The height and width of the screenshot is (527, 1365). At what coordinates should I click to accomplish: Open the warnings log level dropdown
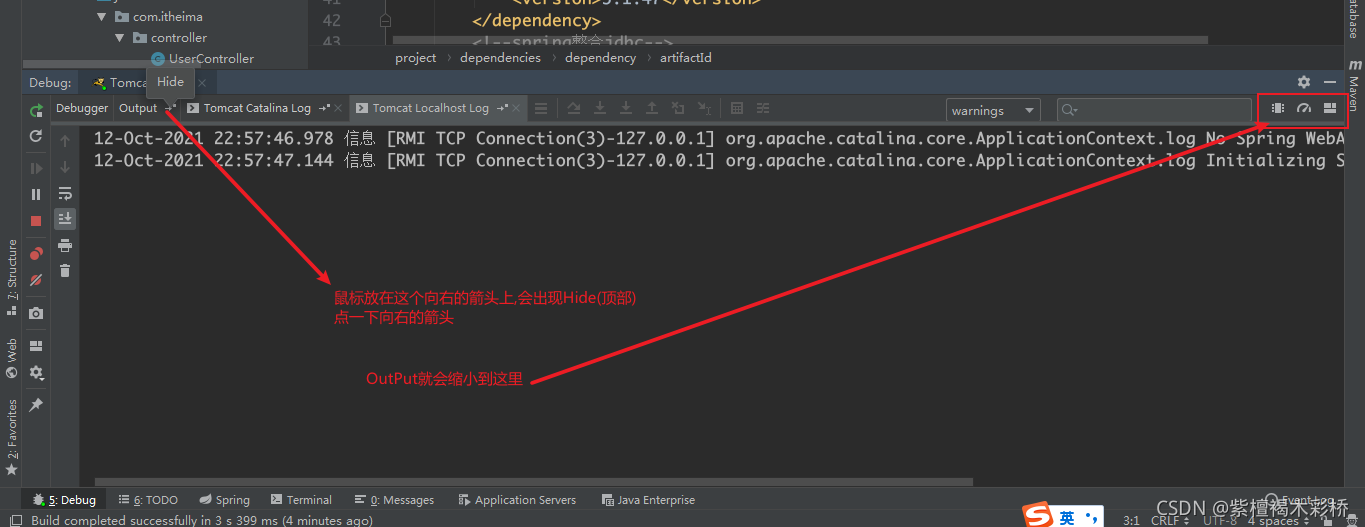993,110
